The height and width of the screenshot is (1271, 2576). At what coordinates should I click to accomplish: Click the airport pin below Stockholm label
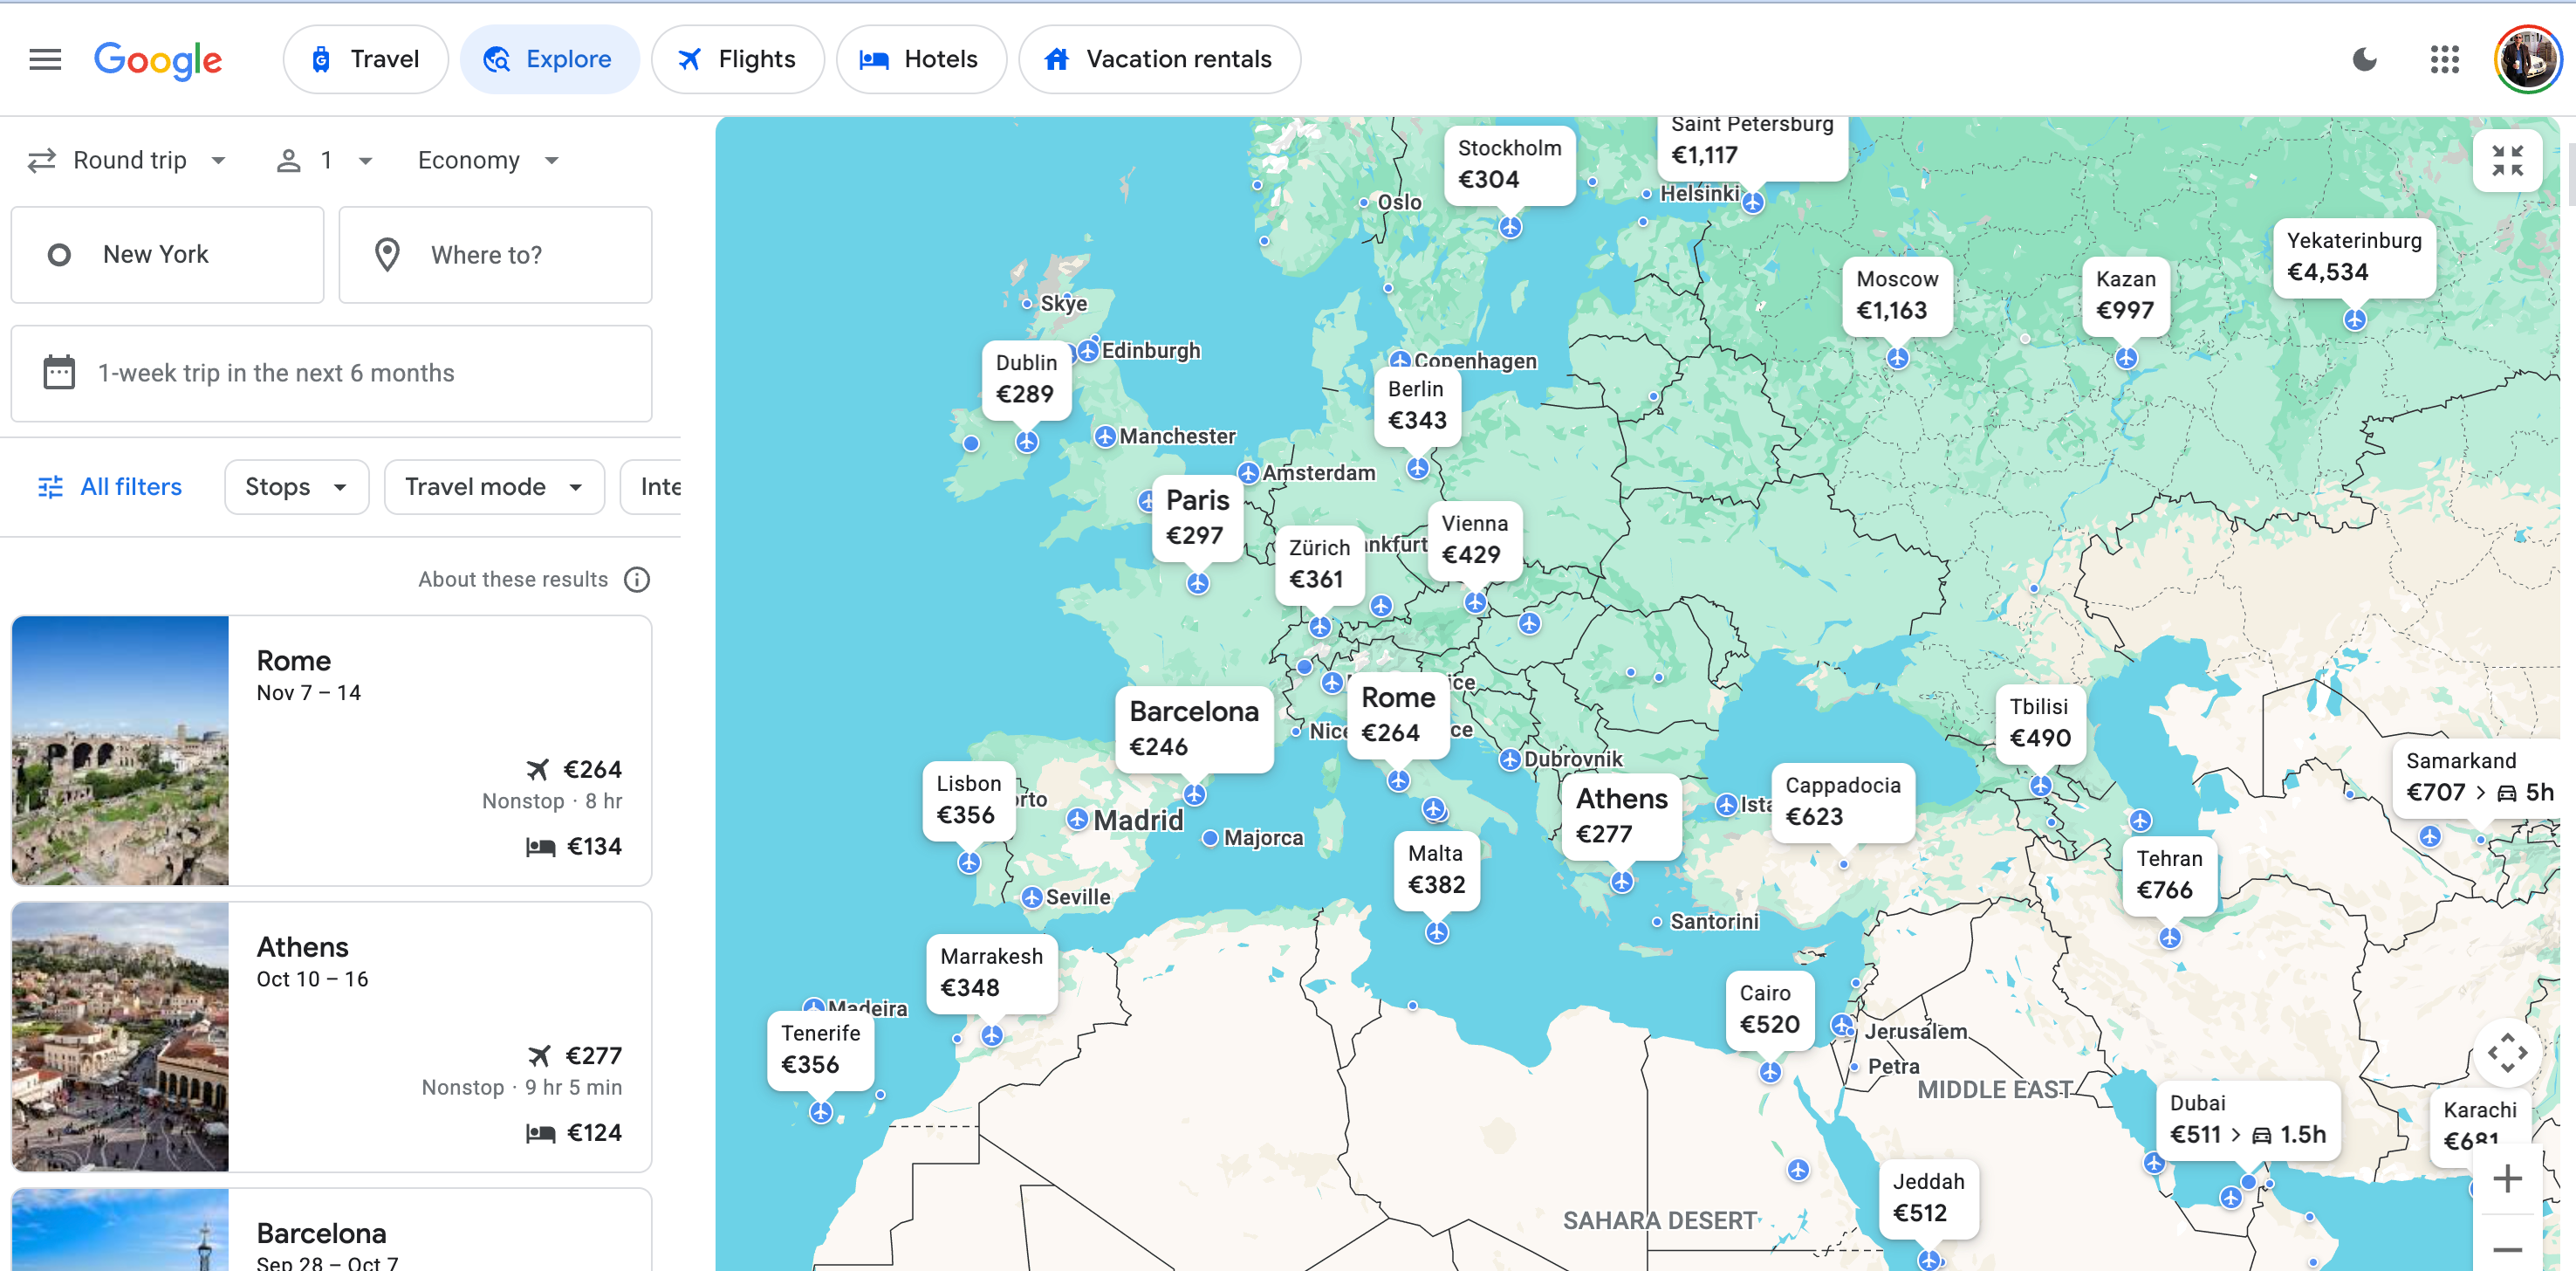[x=1510, y=228]
